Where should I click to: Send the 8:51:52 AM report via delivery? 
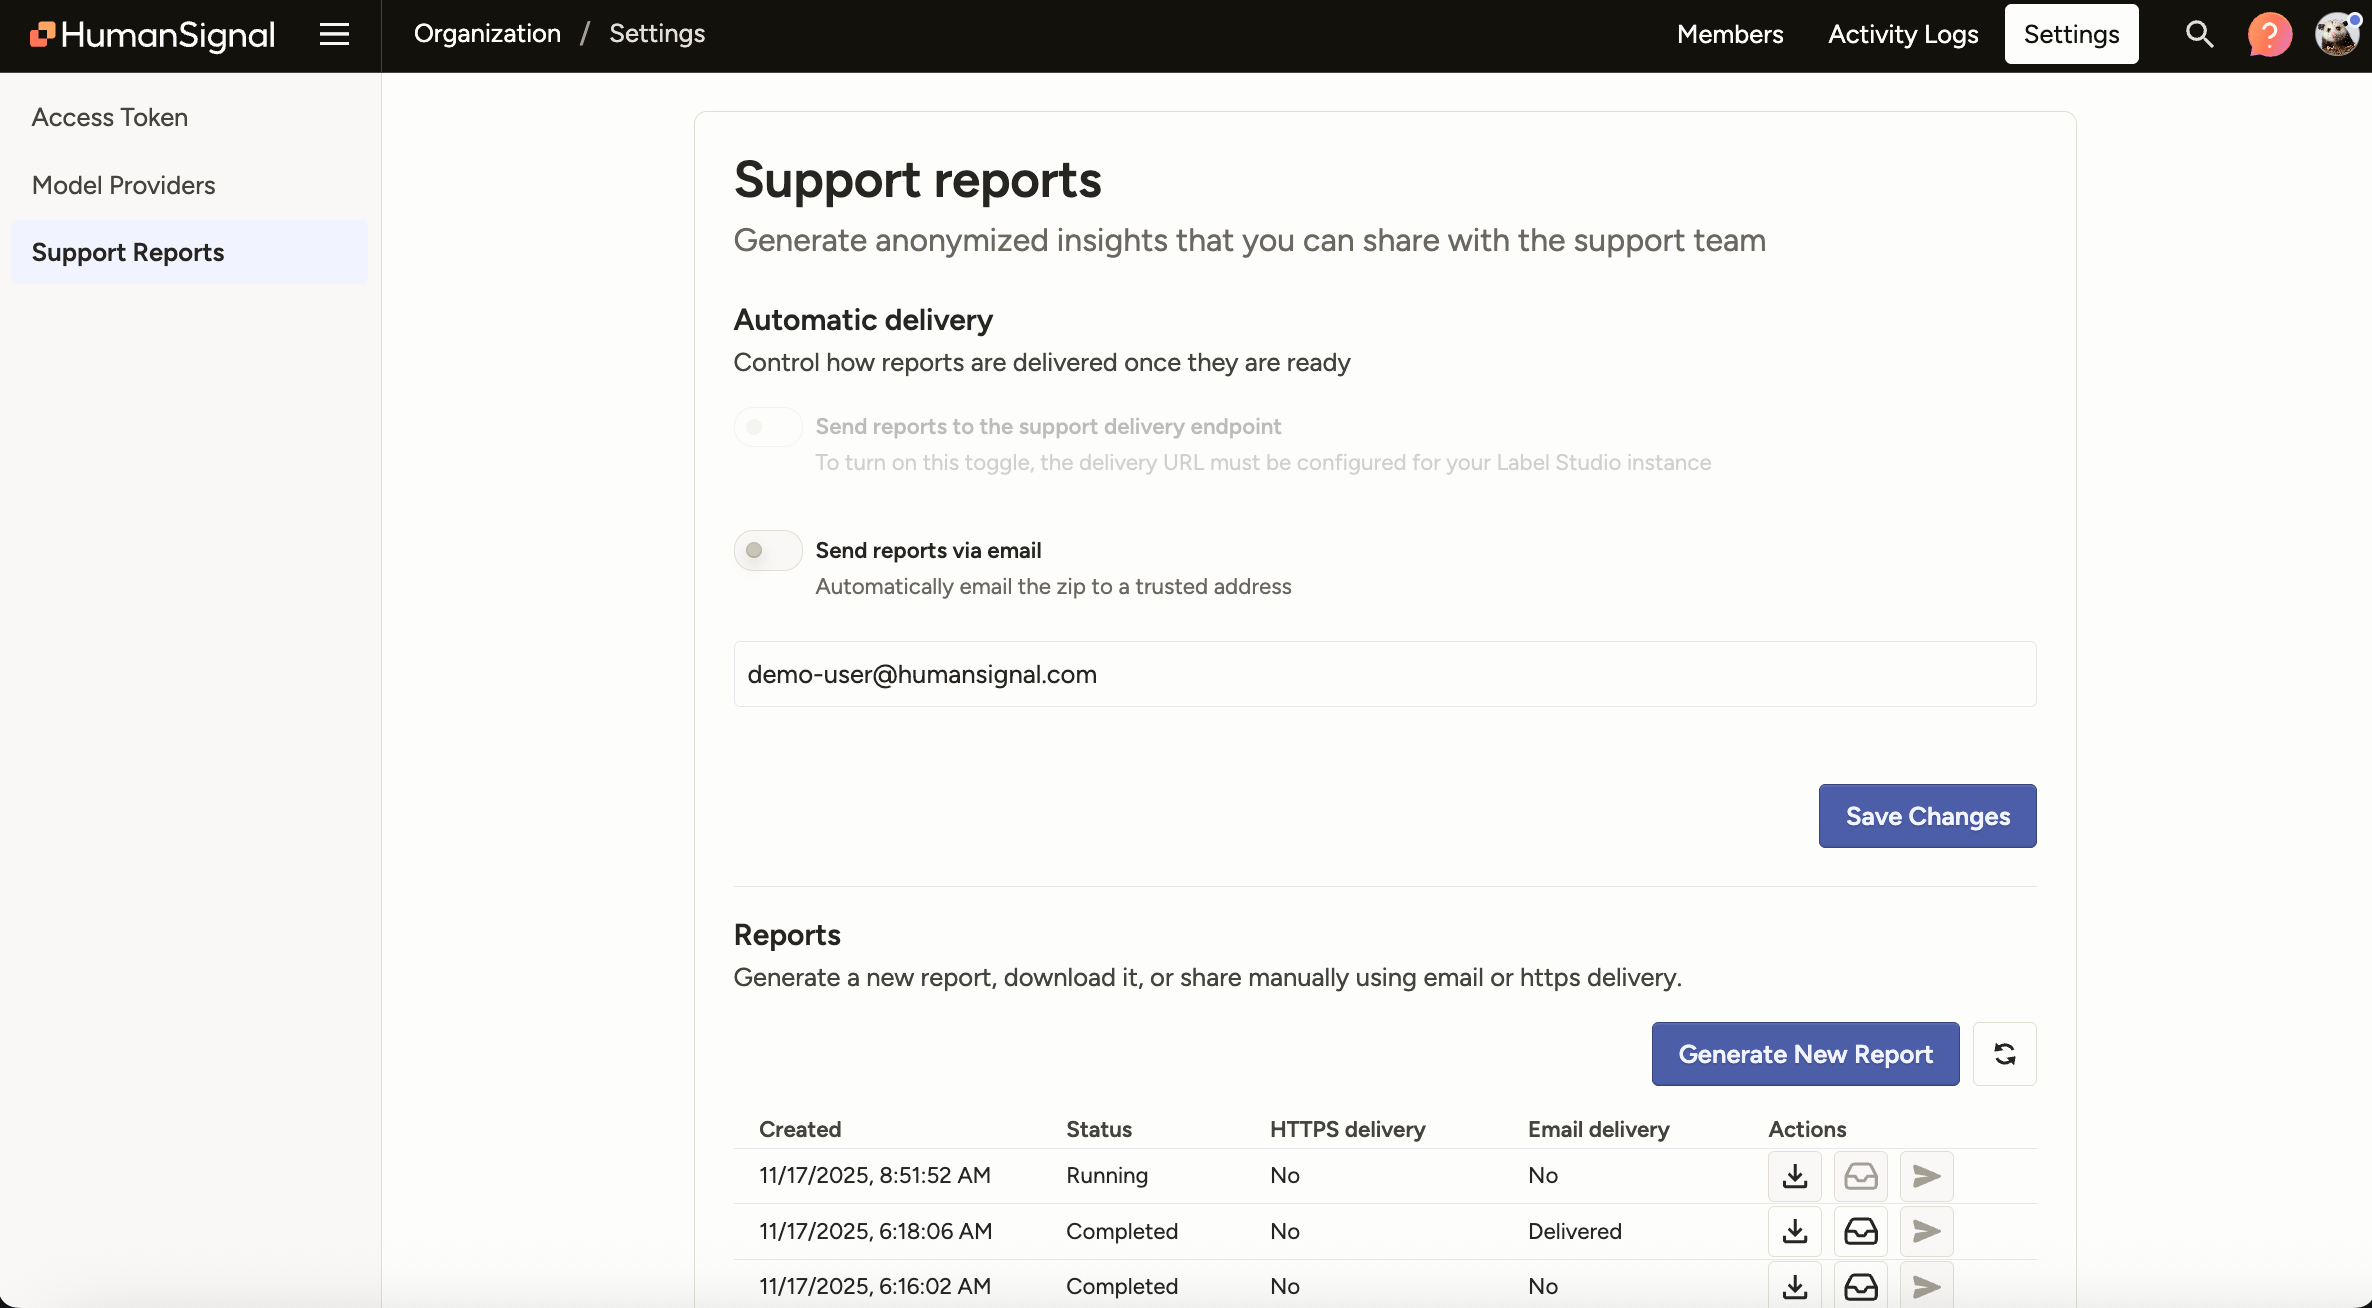[x=1925, y=1176]
